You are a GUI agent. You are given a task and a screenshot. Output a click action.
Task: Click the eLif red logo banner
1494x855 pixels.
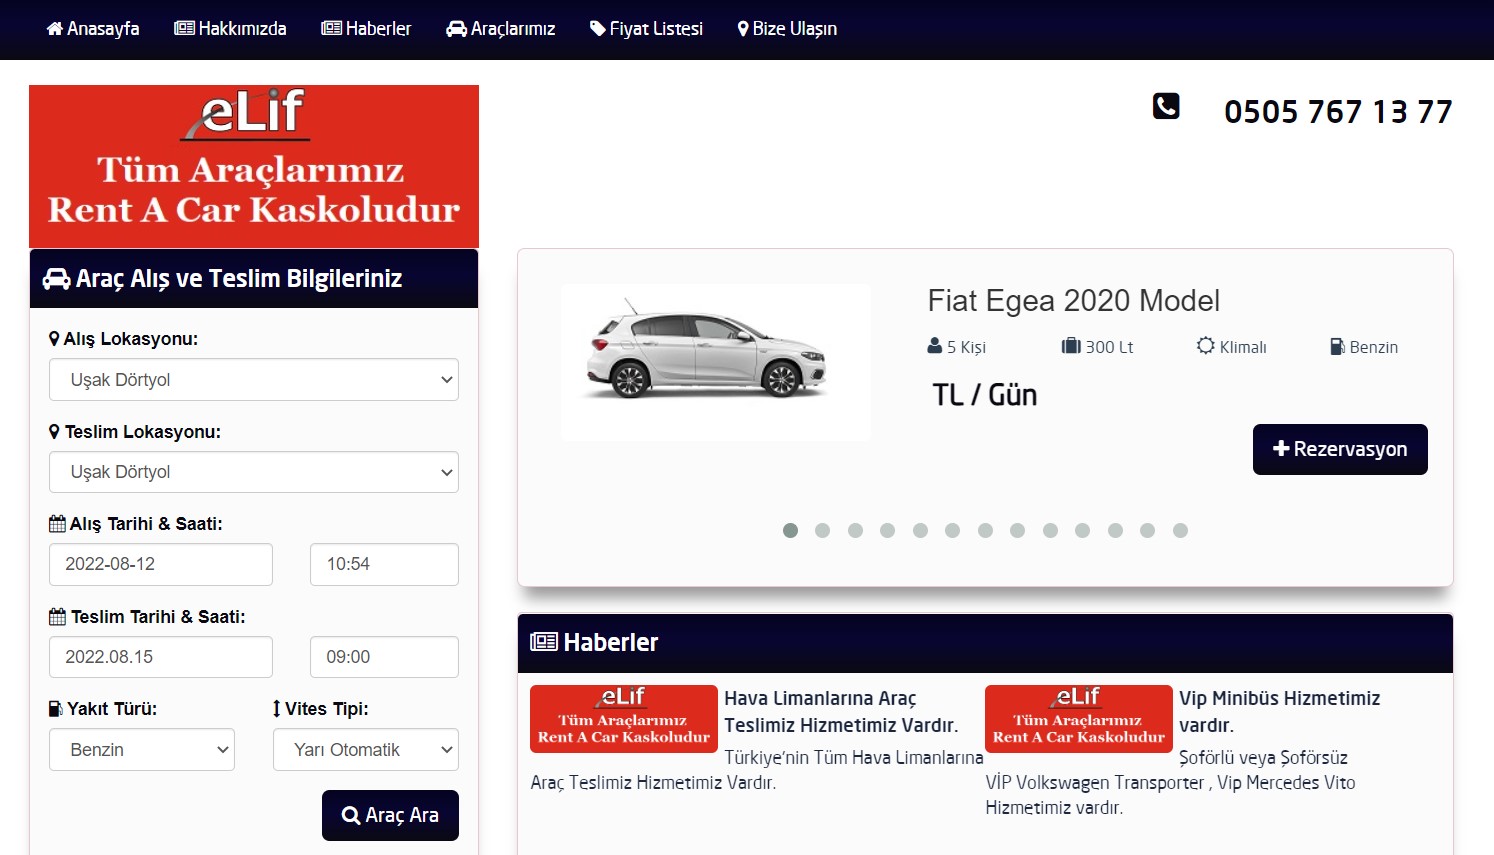pyautogui.click(x=254, y=166)
